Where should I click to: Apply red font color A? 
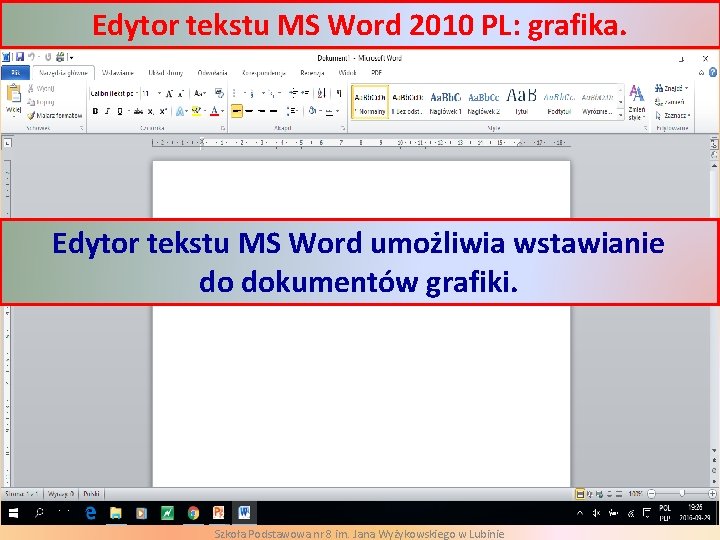point(214,111)
